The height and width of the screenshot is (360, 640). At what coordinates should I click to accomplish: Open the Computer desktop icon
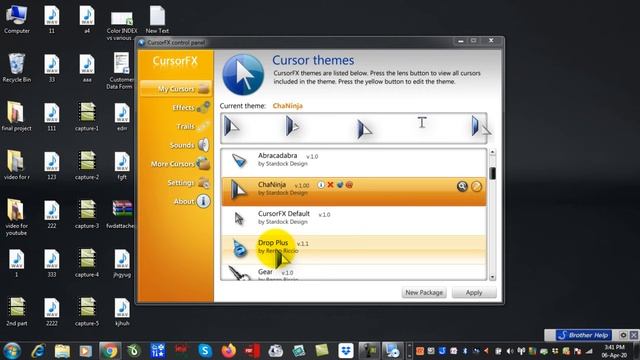[x=17, y=19]
